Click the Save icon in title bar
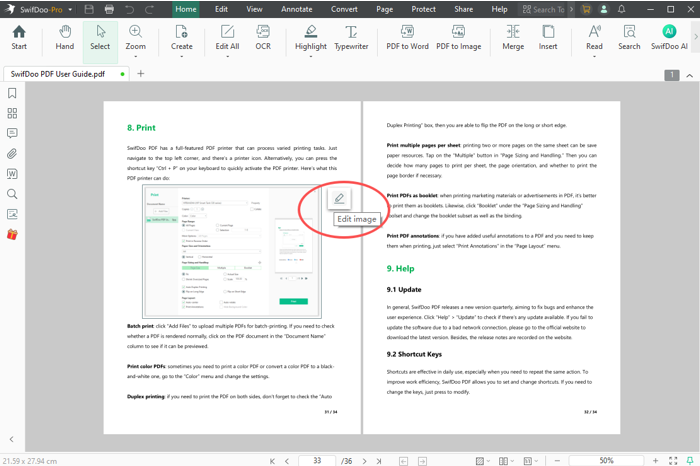Screen dimensions: 700x466 [x=89, y=9]
